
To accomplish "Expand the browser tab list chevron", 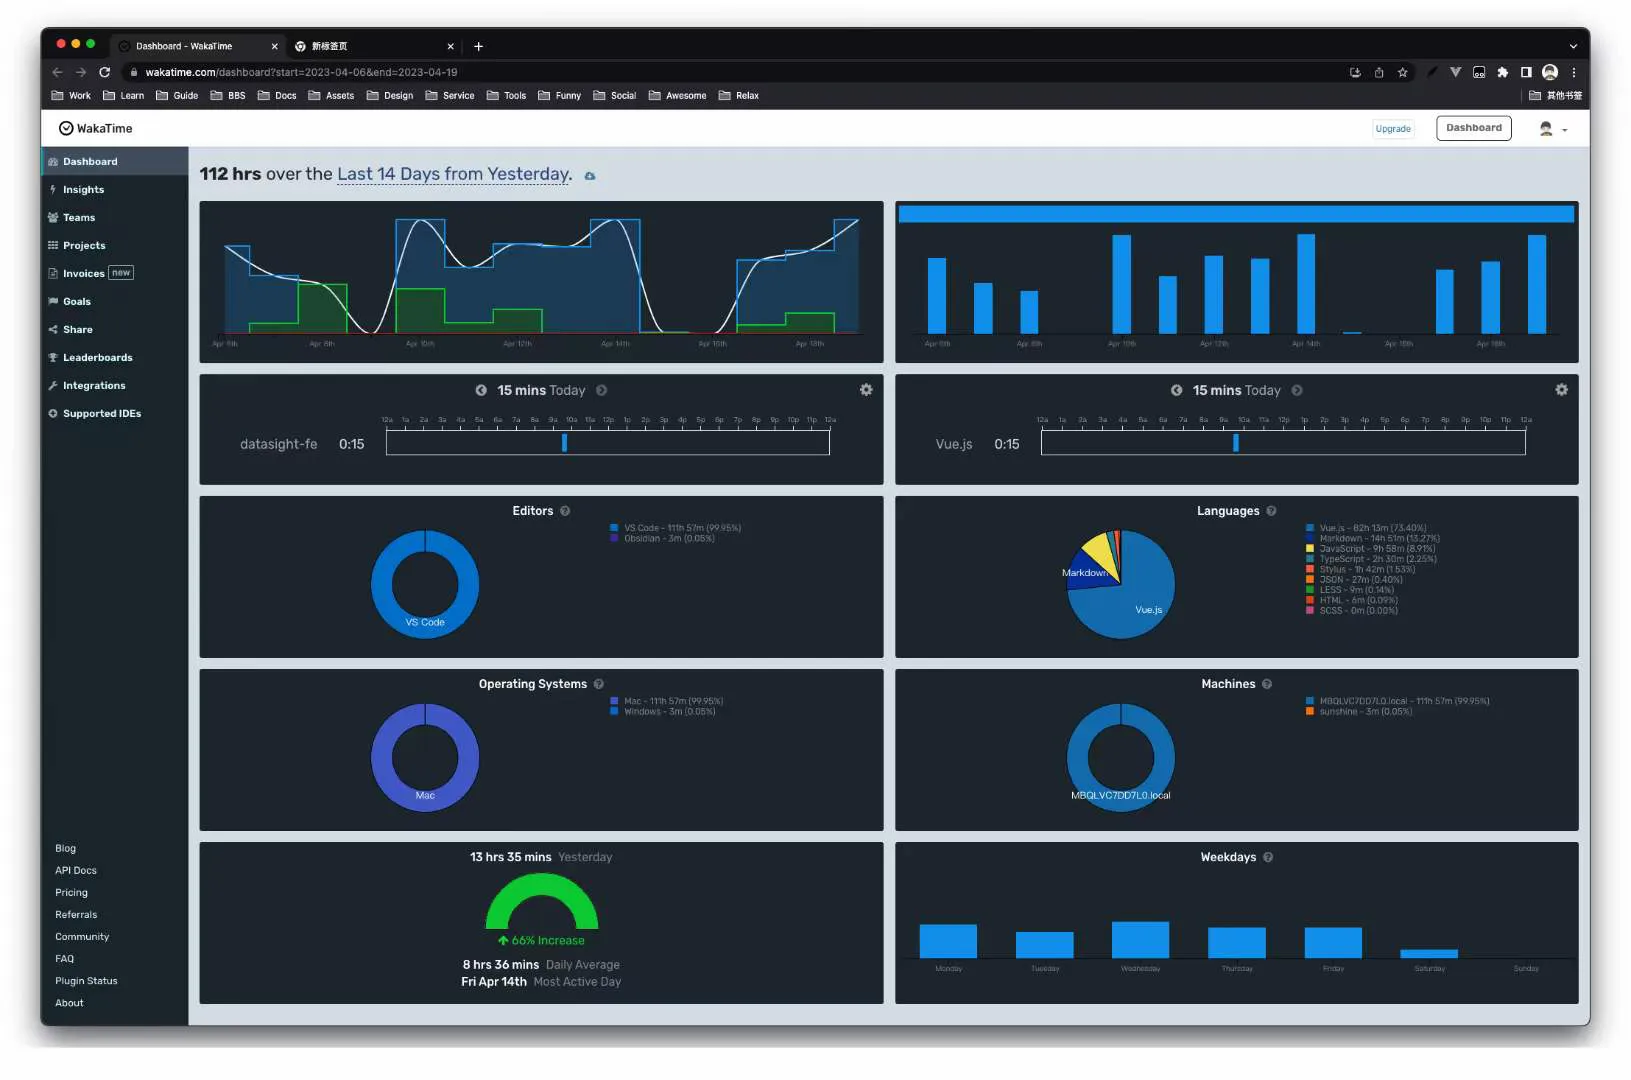I will [x=1573, y=46].
